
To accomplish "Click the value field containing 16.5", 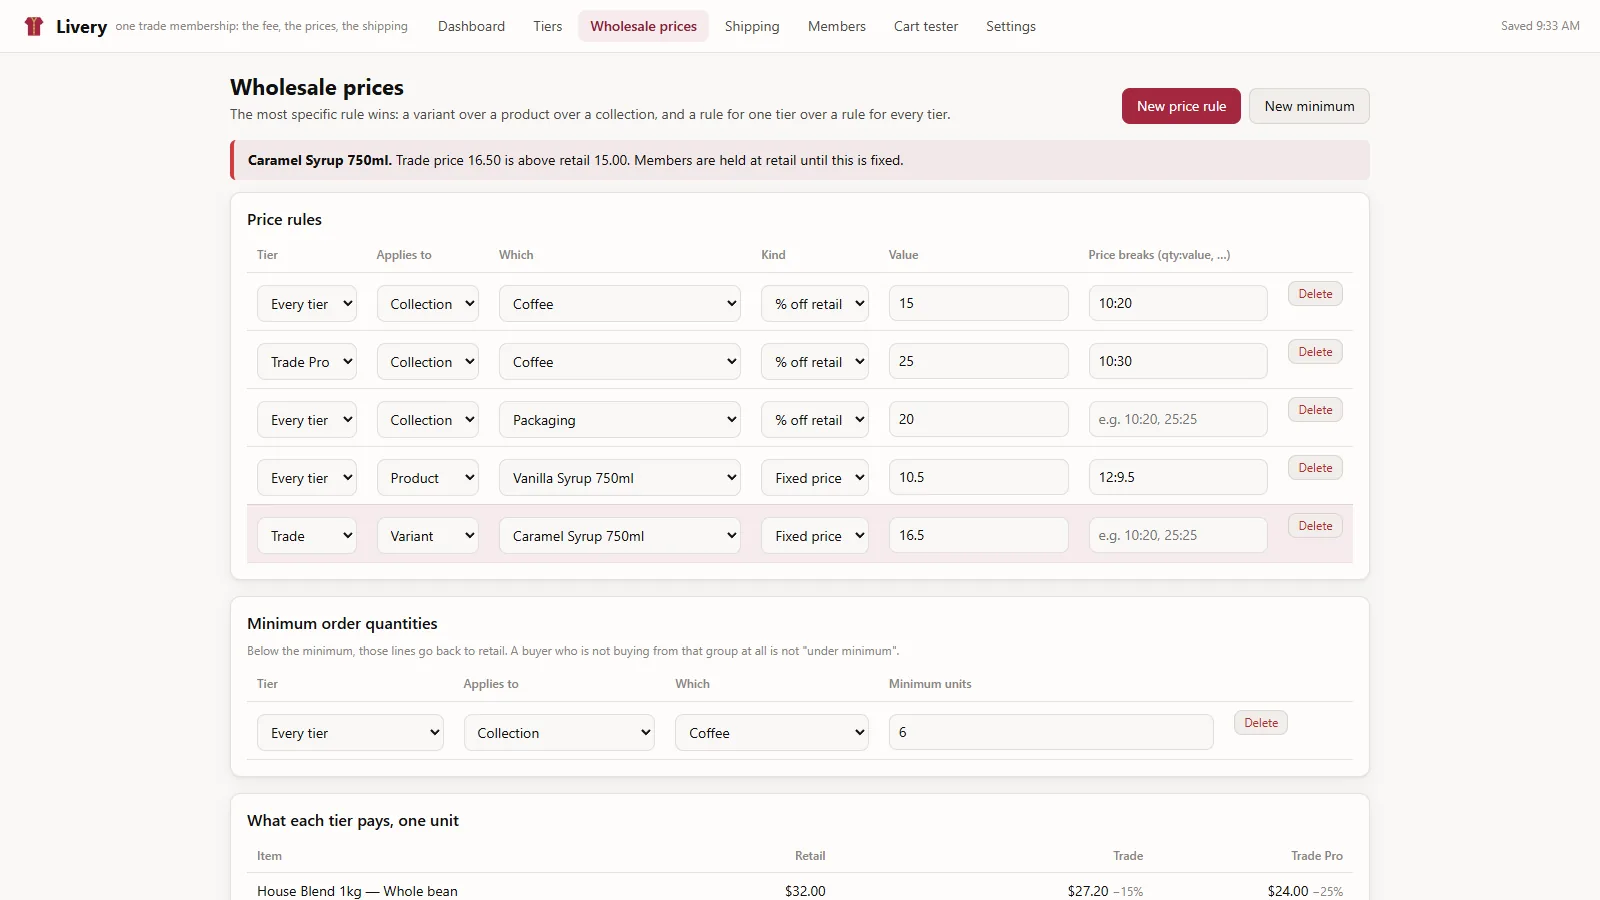I will coord(979,535).
